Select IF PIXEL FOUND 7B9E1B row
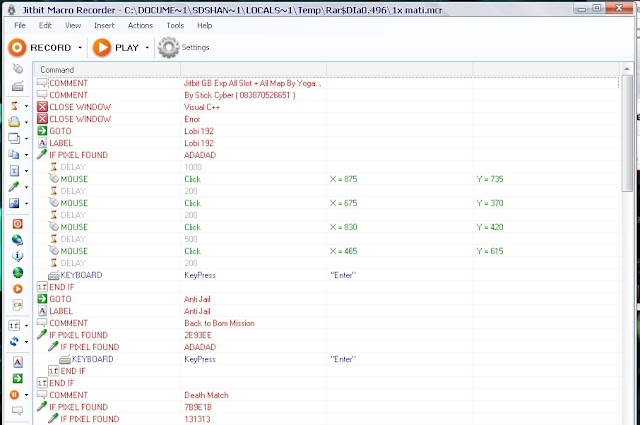This screenshot has height=425, width=640. [327, 407]
